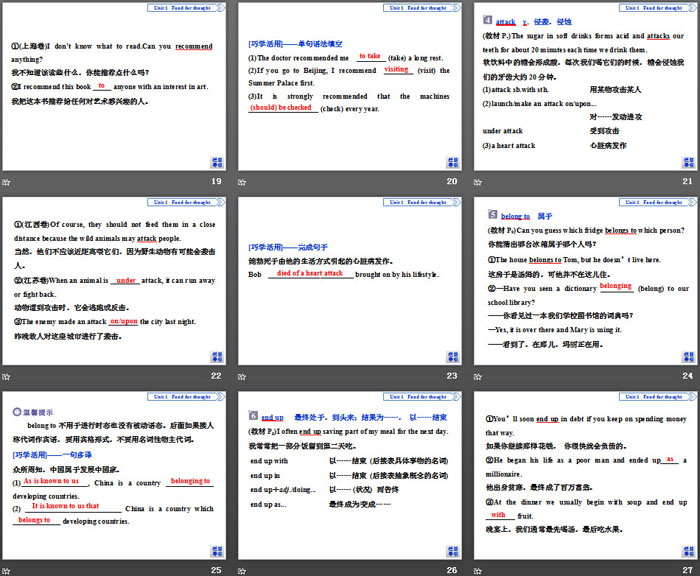Click the animation star icon under slide 22

(x=6, y=376)
